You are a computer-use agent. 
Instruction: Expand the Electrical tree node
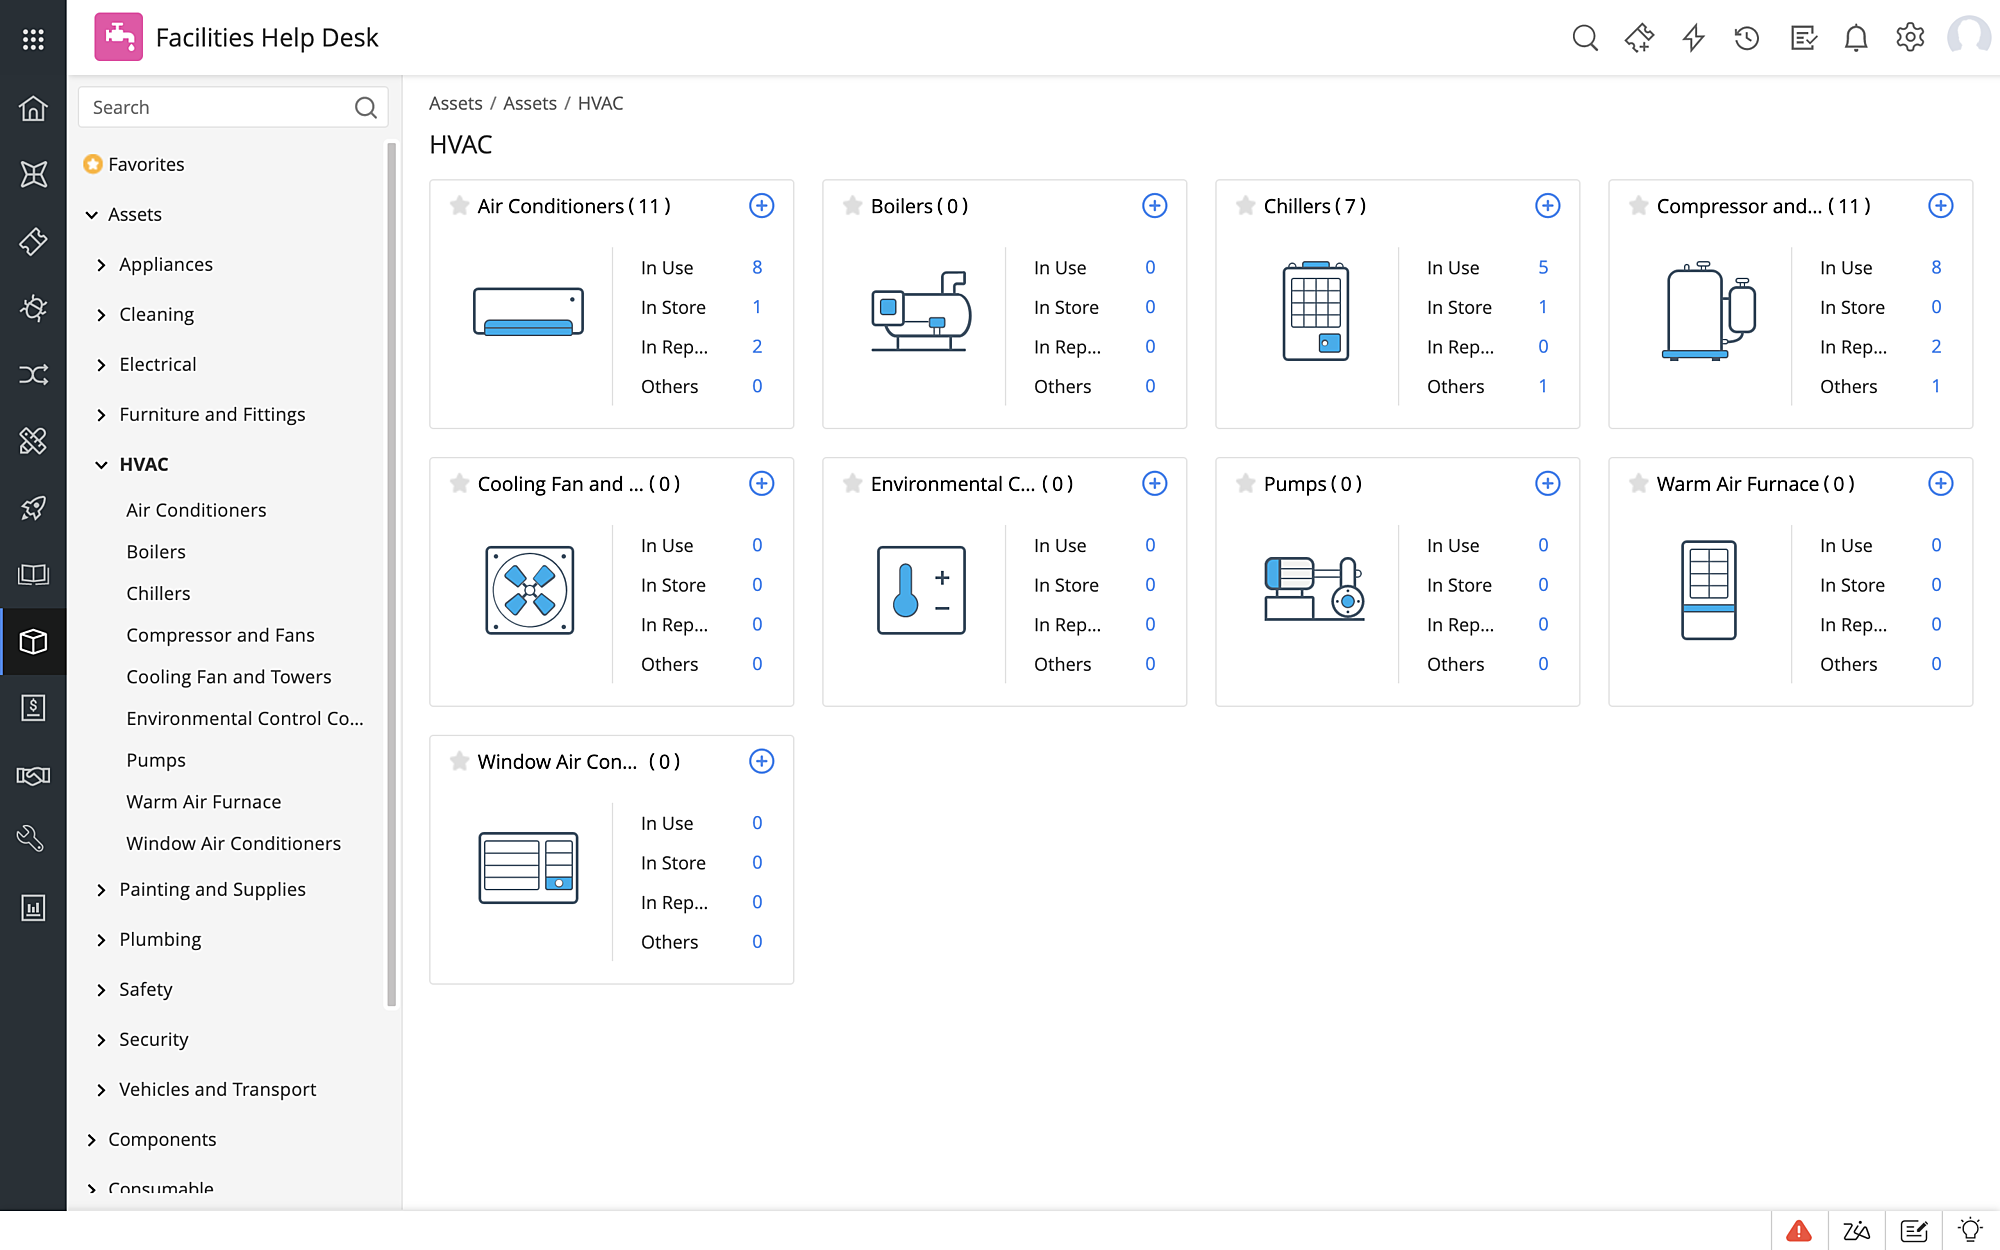click(101, 365)
